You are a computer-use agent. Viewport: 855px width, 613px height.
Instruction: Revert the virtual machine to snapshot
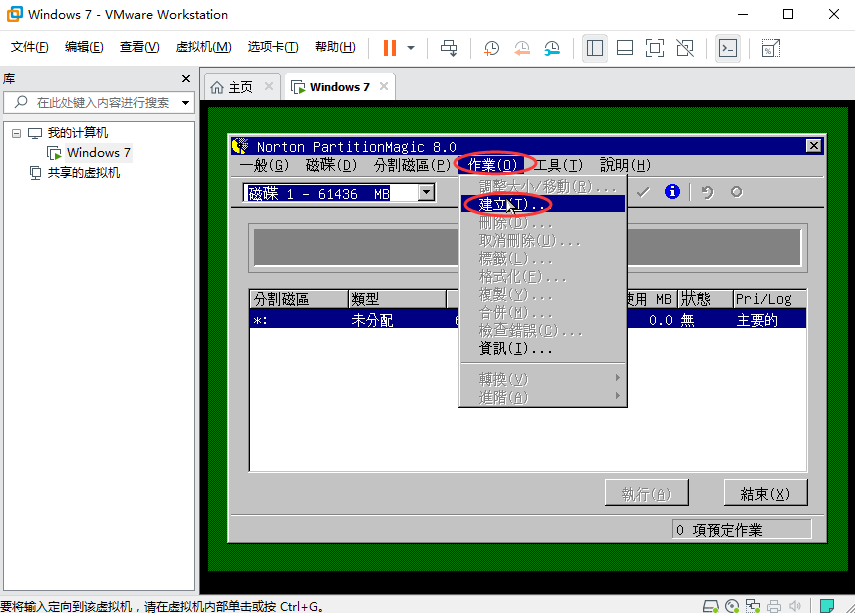coord(522,48)
